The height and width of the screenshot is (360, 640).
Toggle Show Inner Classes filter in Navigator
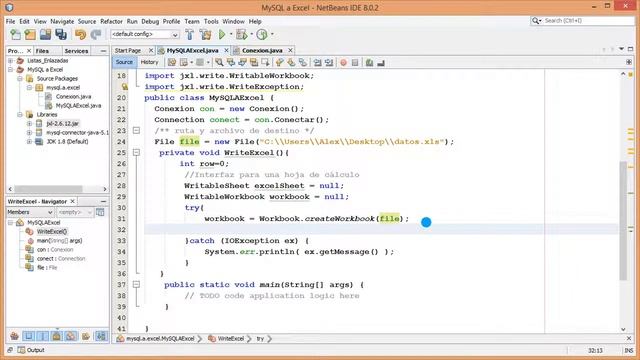(x=71, y=336)
